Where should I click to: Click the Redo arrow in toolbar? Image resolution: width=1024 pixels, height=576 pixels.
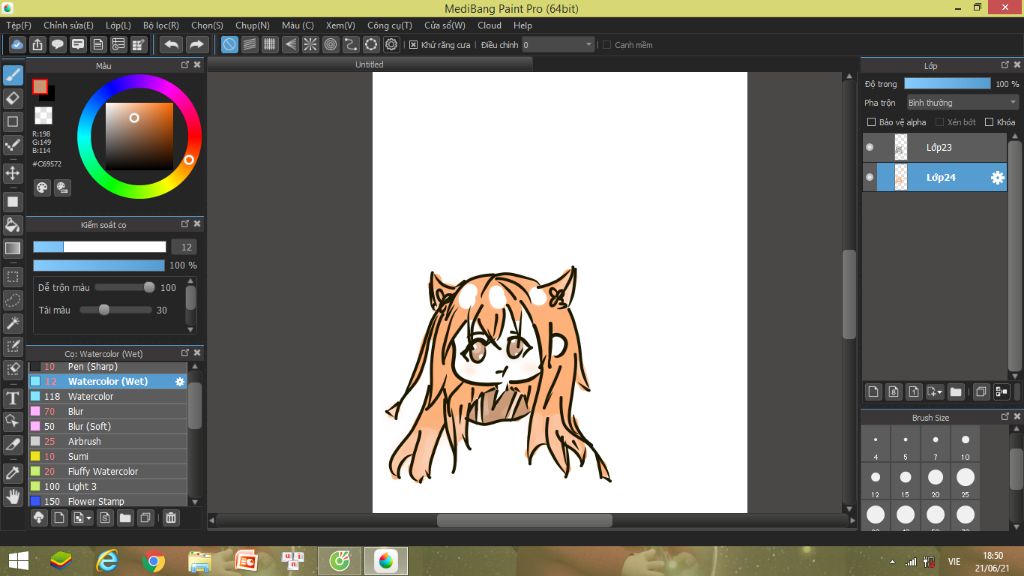[x=196, y=44]
